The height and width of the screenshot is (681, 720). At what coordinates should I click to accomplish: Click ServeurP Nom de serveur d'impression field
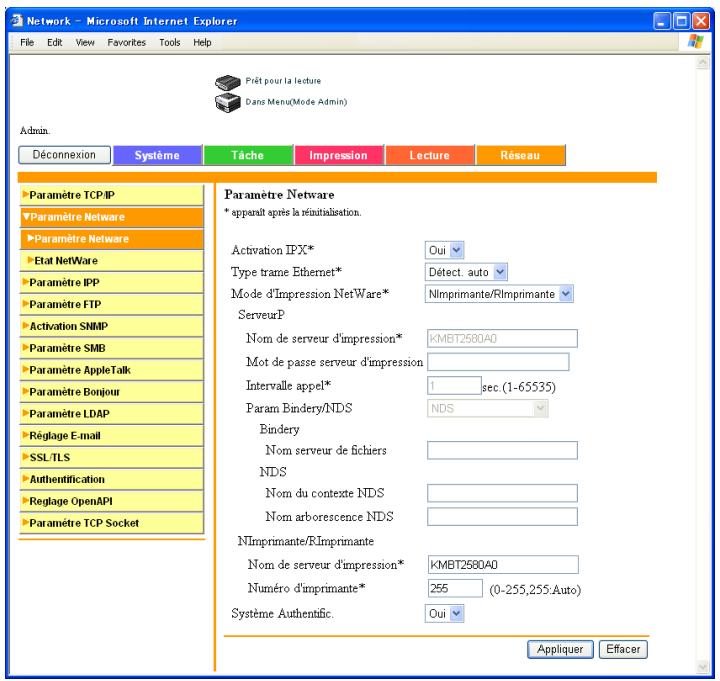click(x=502, y=338)
